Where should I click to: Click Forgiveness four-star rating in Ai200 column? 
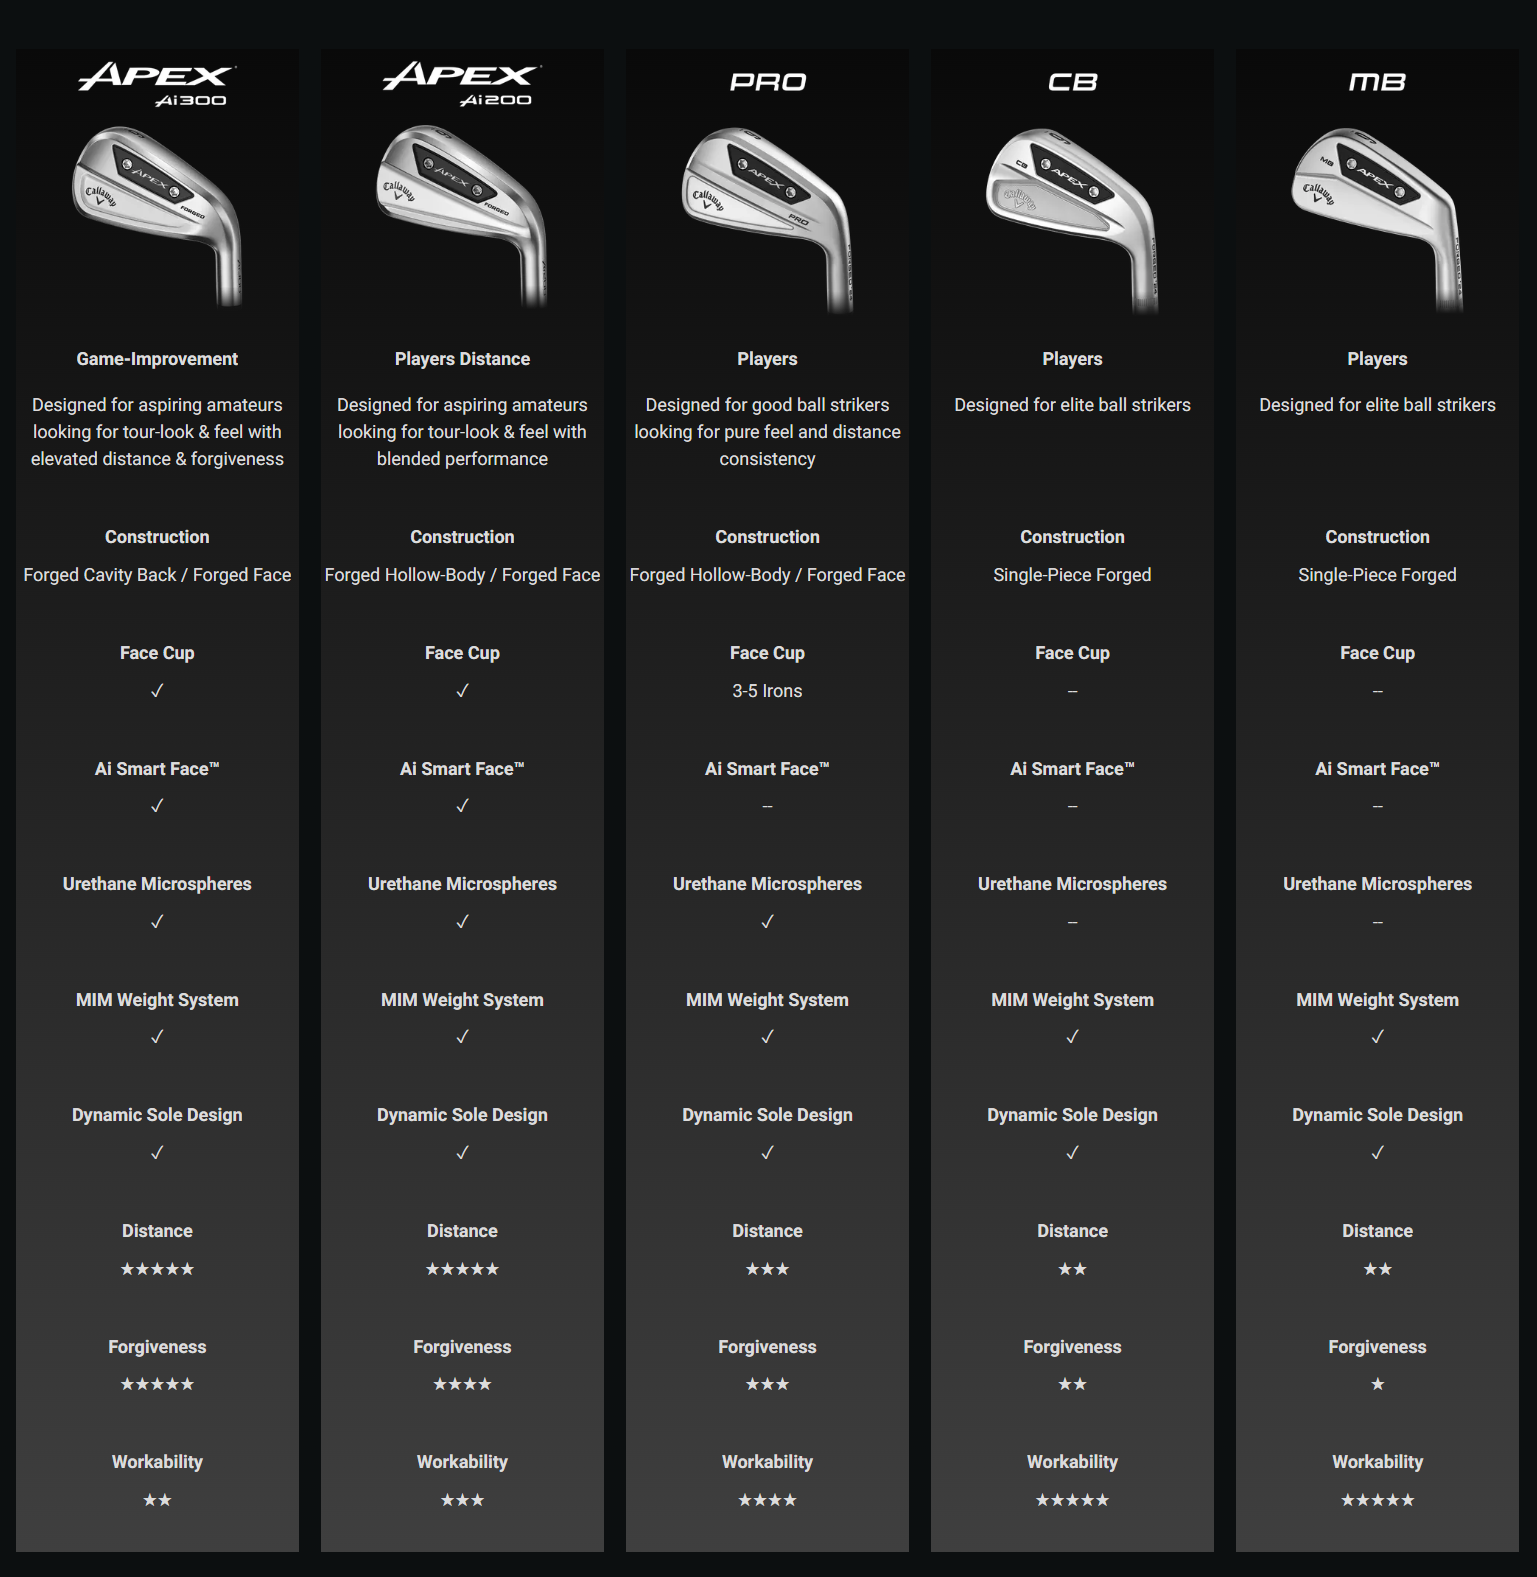(462, 1384)
